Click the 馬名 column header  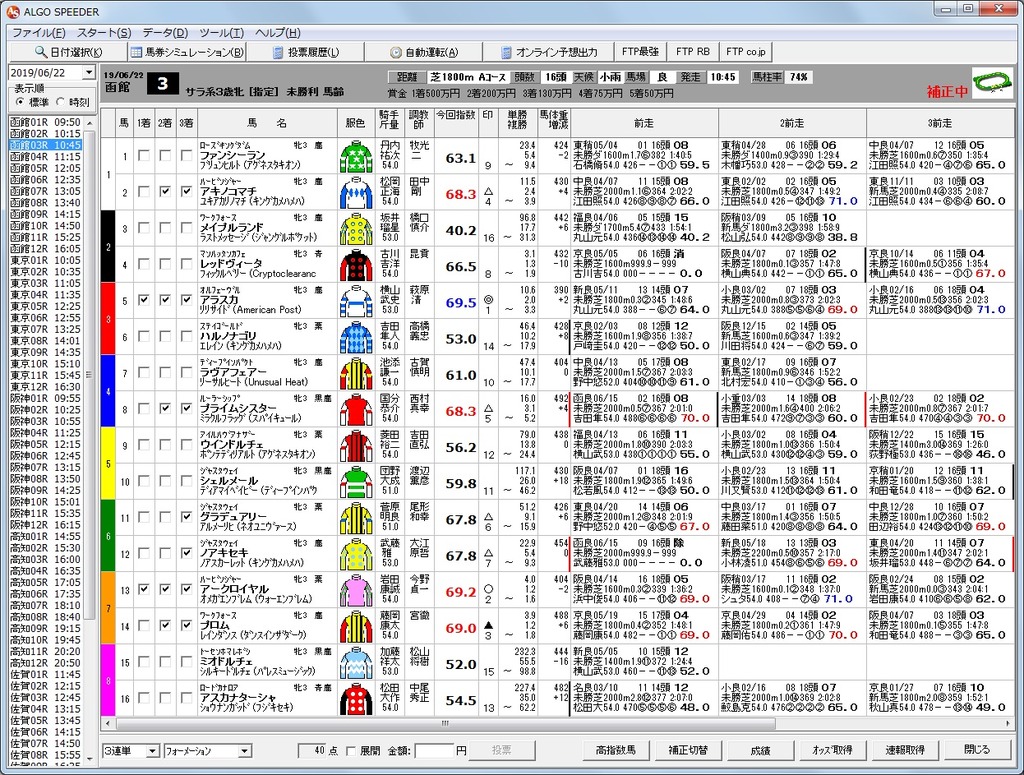coord(267,123)
